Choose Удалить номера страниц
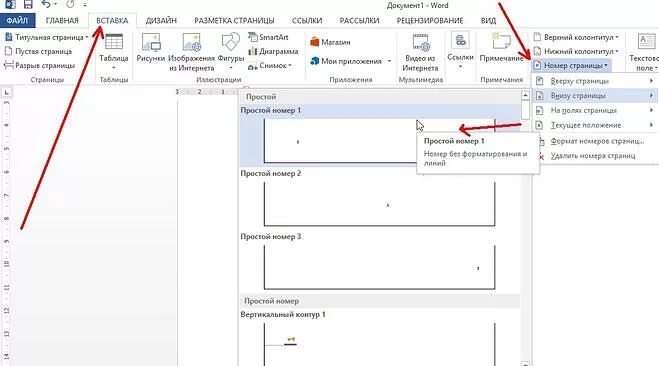This screenshot has width=659, height=366. [593, 156]
